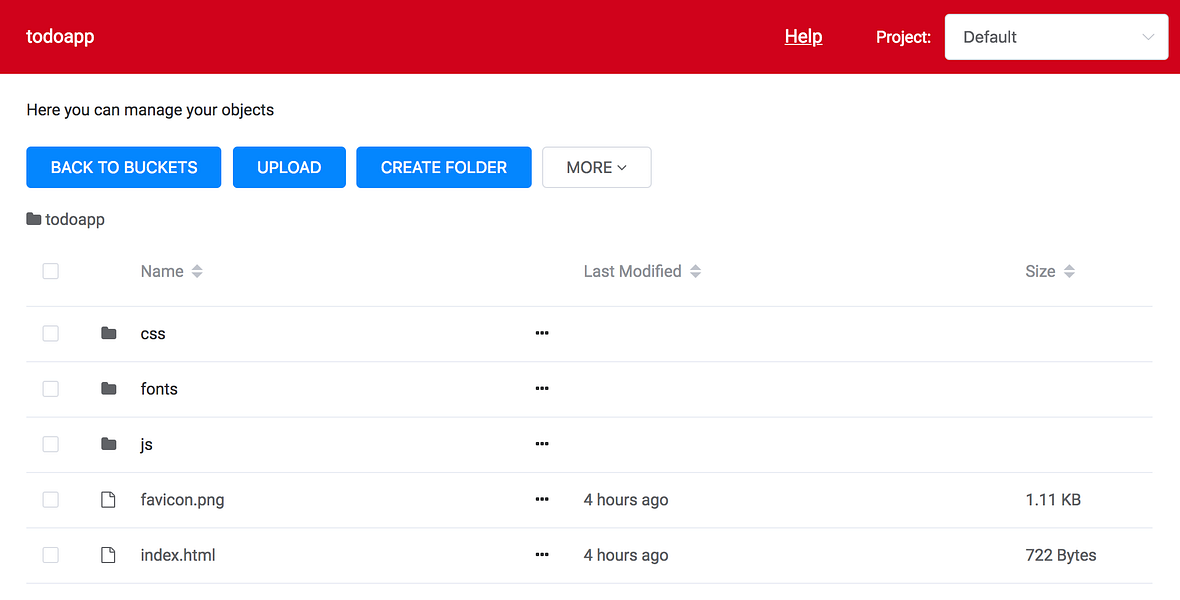Open the Project Default dropdown
Image resolution: width=1180 pixels, height=600 pixels.
(x=1057, y=37)
